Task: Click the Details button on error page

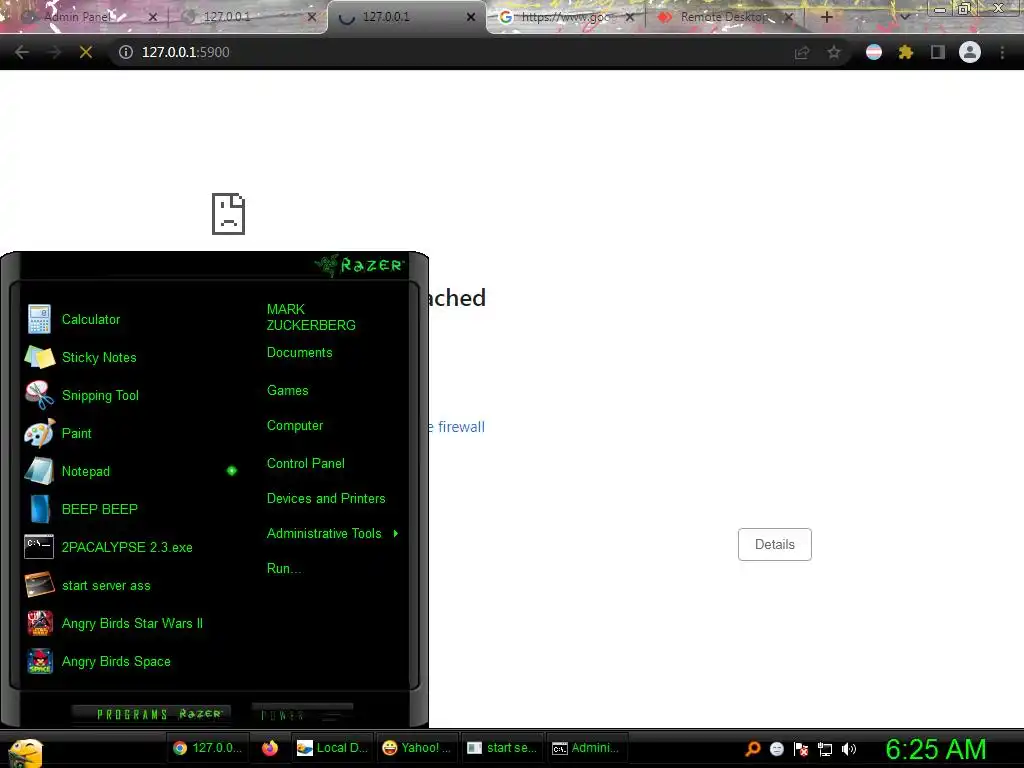Action: pyautogui.click(x=775, y=545)
